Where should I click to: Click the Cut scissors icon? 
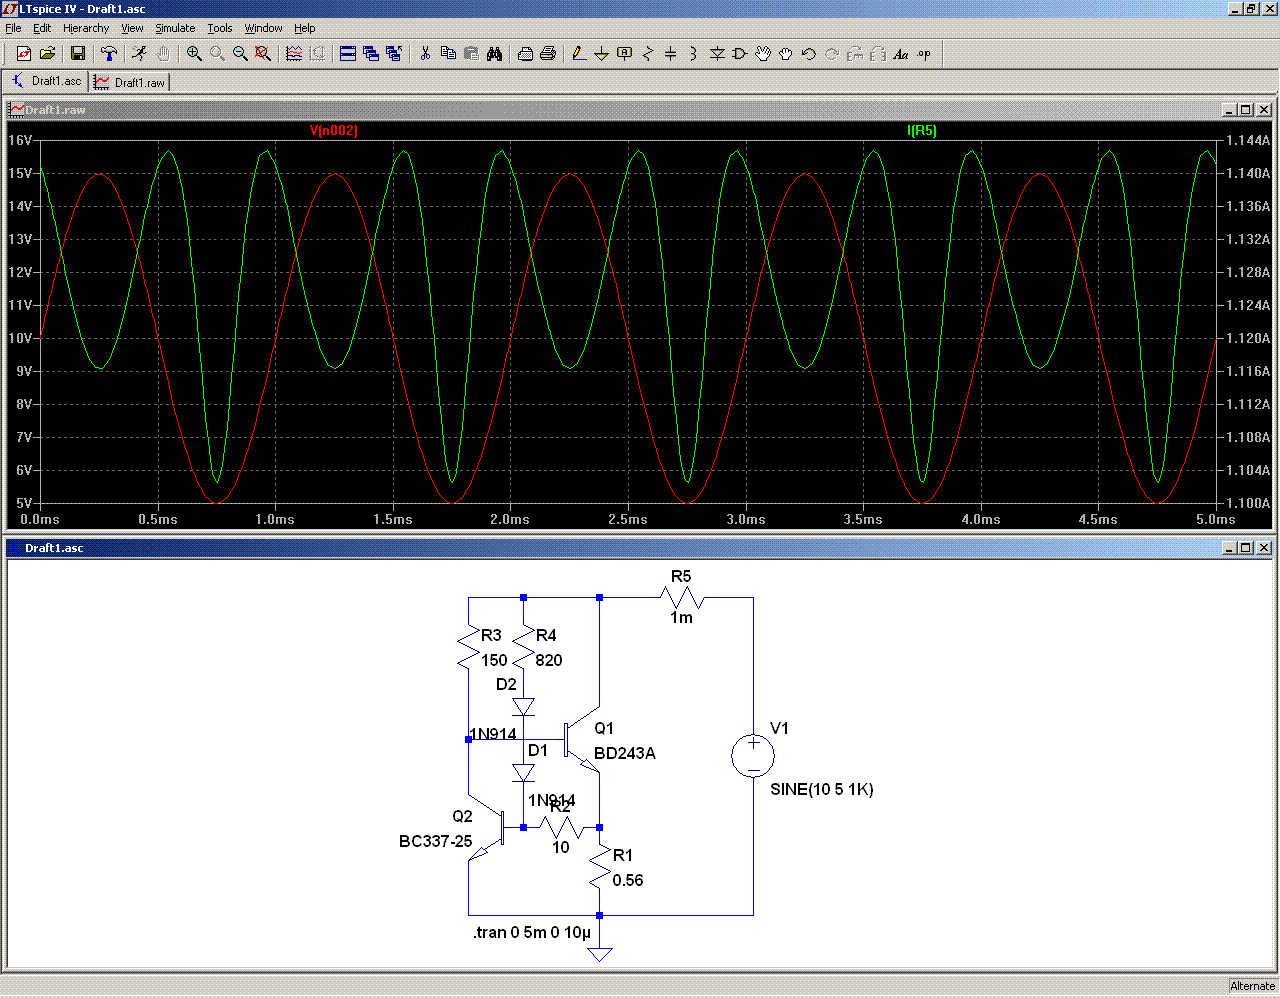point(425,54)
